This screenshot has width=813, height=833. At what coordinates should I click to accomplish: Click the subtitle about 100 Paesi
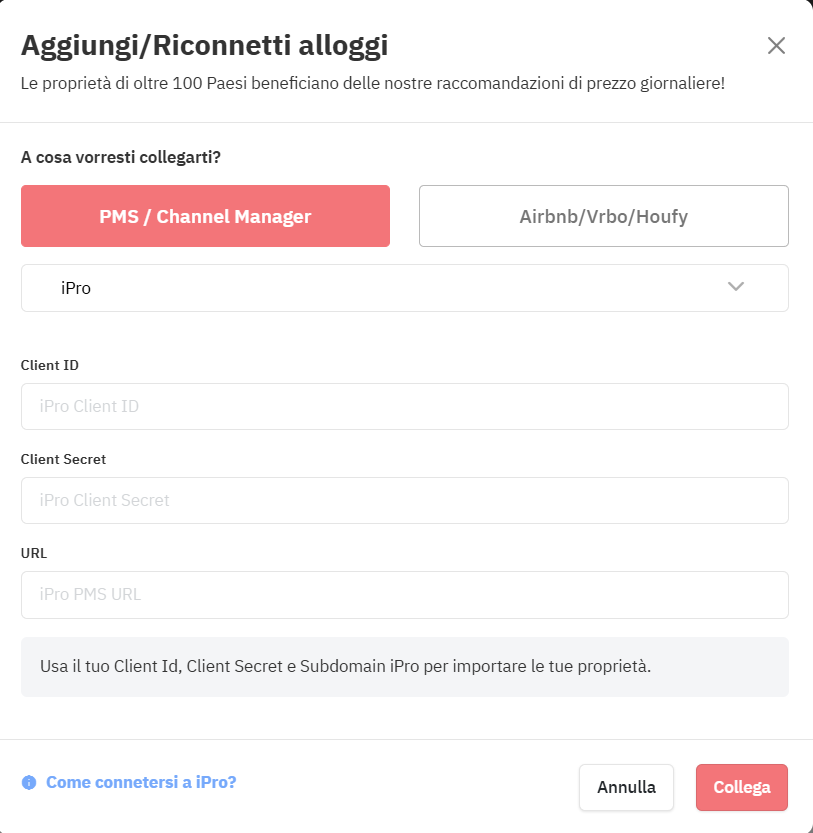tap(373, 83)
